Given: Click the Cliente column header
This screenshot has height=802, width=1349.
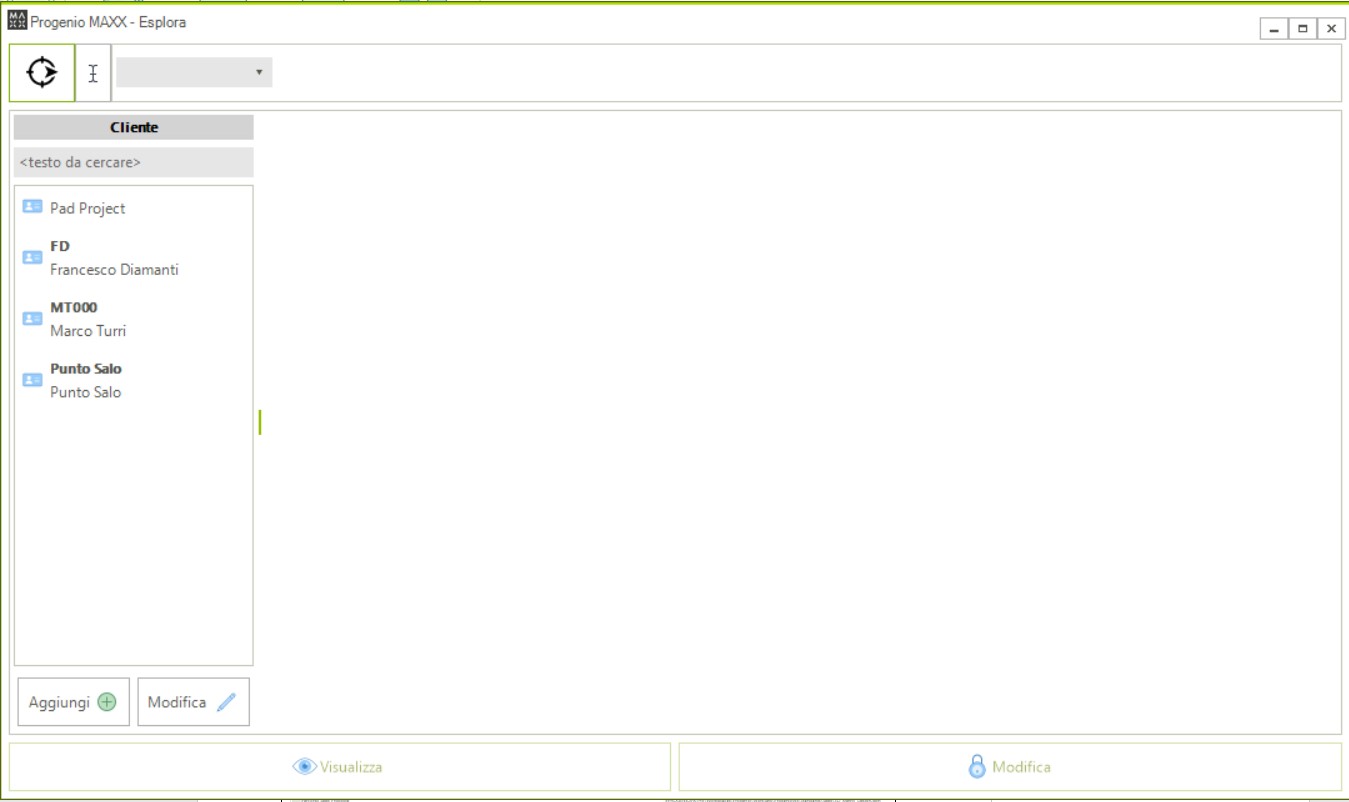Looking at the screenshot, I should coord(134,127).
